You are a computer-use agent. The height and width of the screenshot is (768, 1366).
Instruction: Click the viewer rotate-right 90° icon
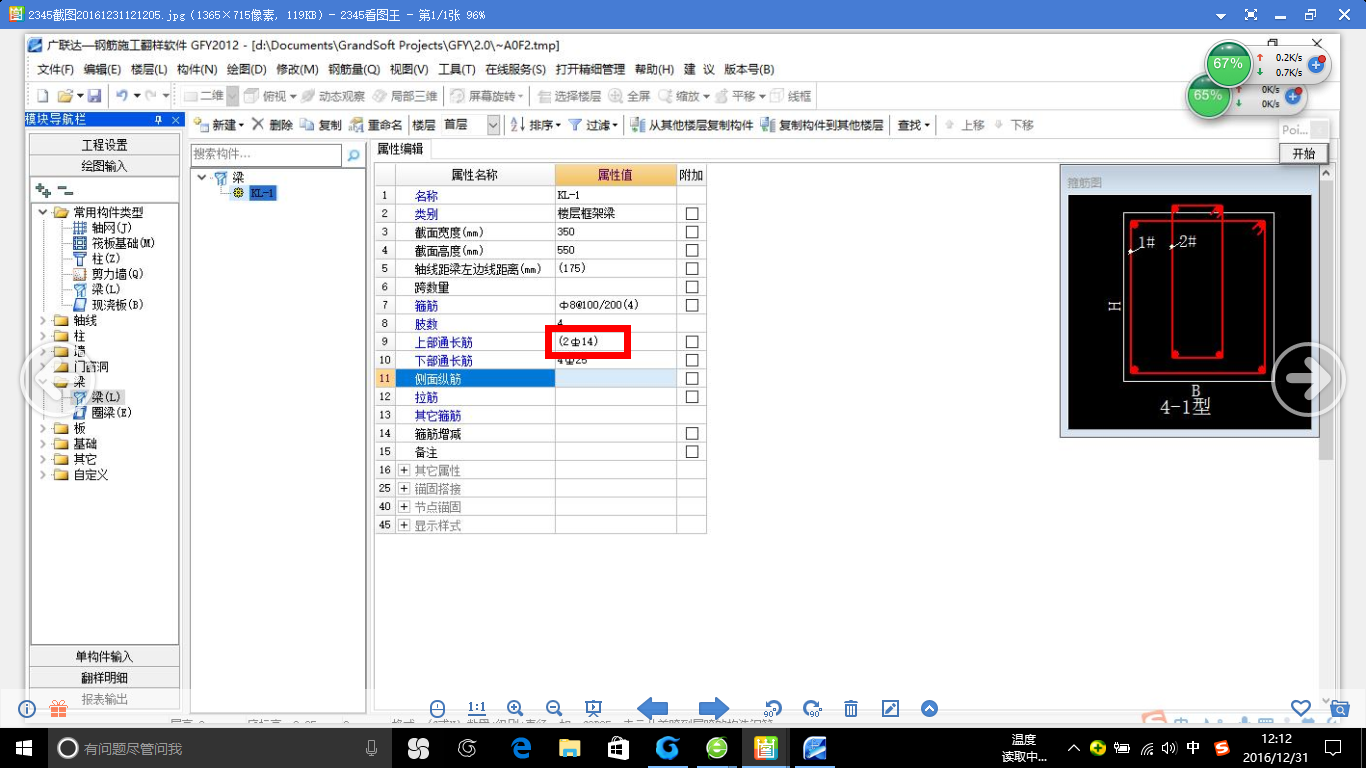pos(811,708)
